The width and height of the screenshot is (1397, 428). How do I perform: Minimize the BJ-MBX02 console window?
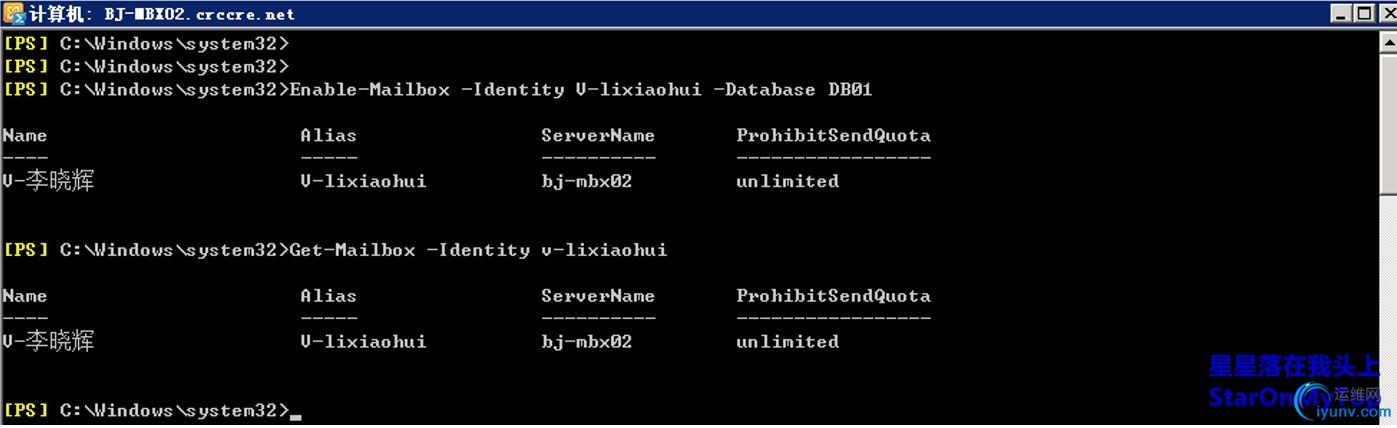(1341, 14)
